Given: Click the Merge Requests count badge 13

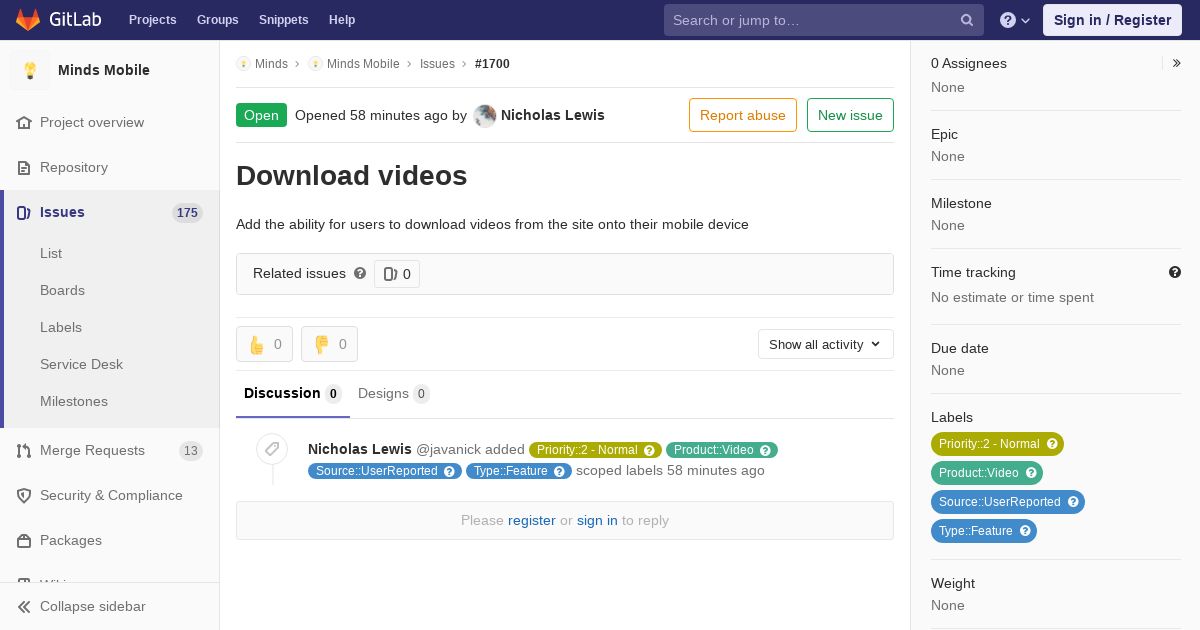Looking at the screenshot, I should coord(190,451).
